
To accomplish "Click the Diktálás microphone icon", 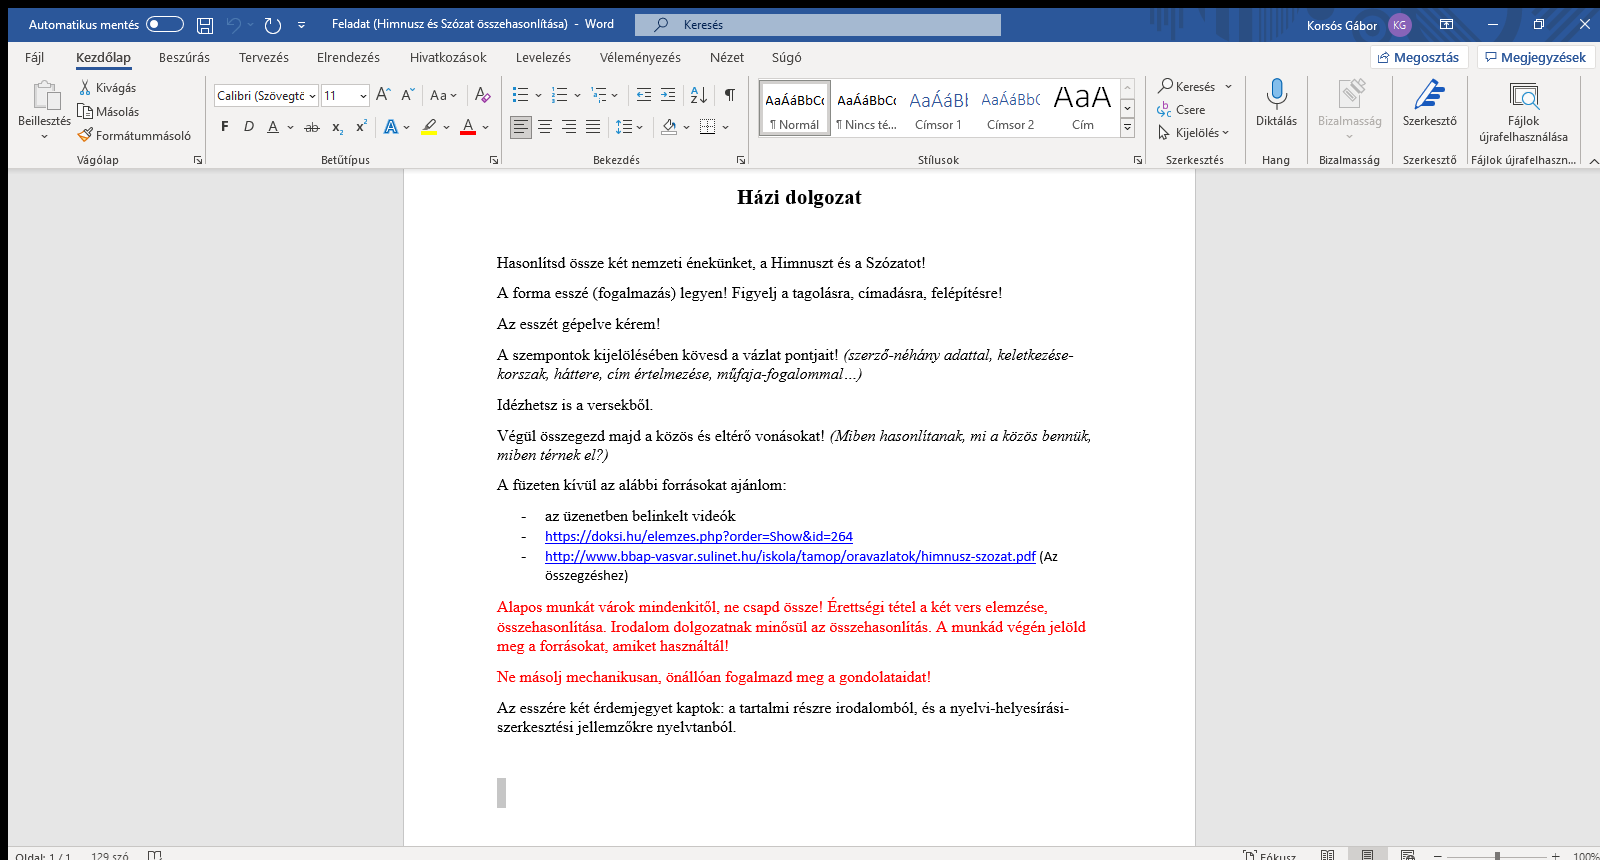I will click(1276, 94).
